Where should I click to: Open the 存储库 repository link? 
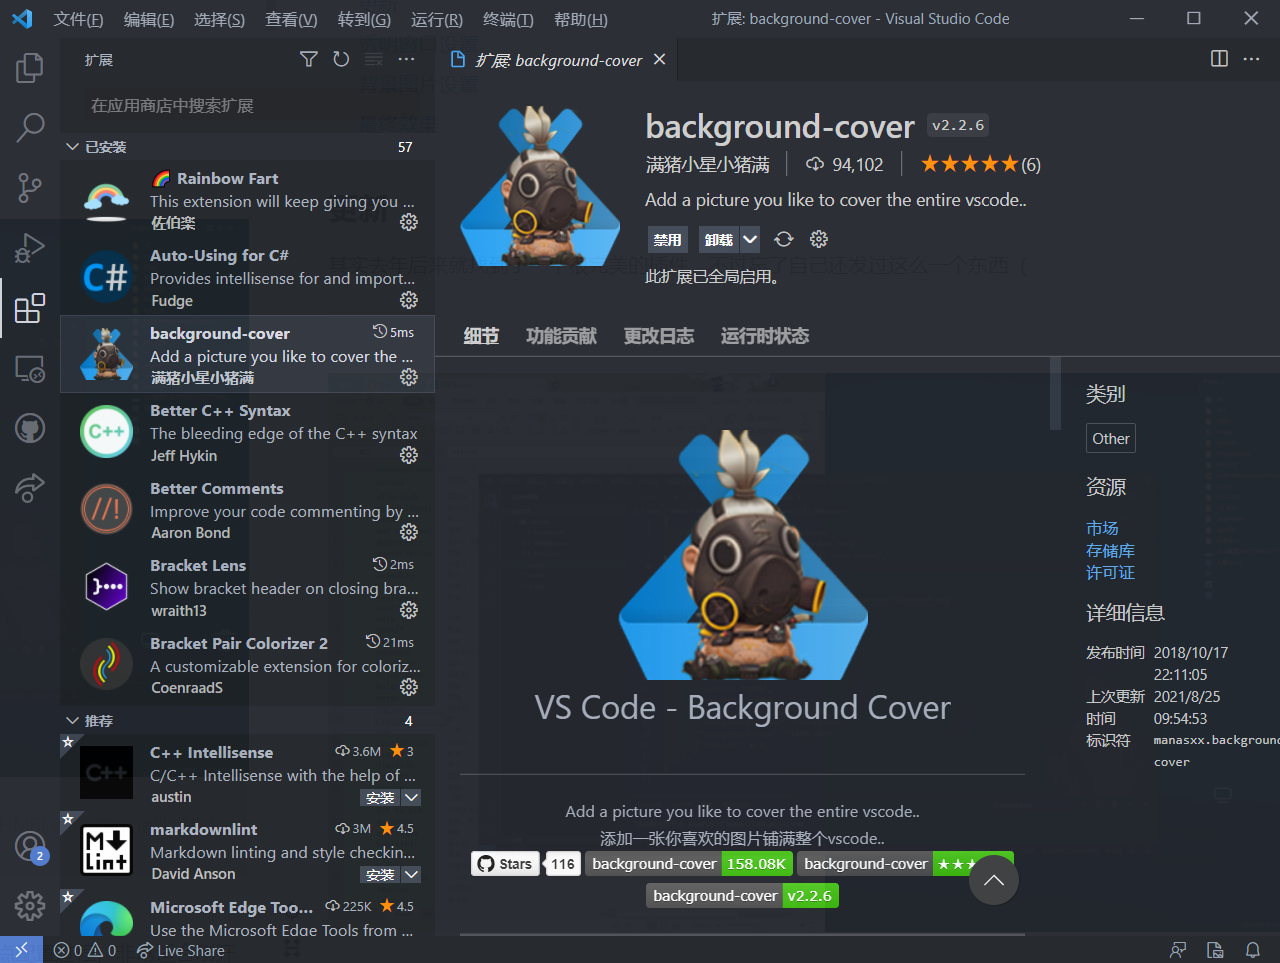[1110, 550]
